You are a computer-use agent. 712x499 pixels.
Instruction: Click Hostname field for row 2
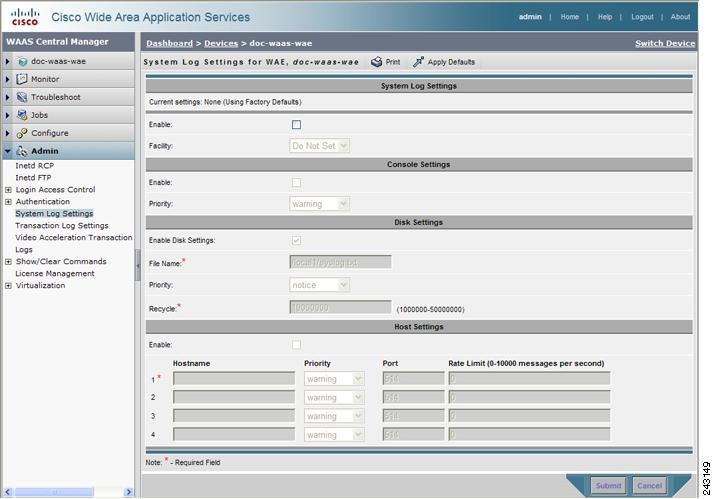tap(234, 397)
